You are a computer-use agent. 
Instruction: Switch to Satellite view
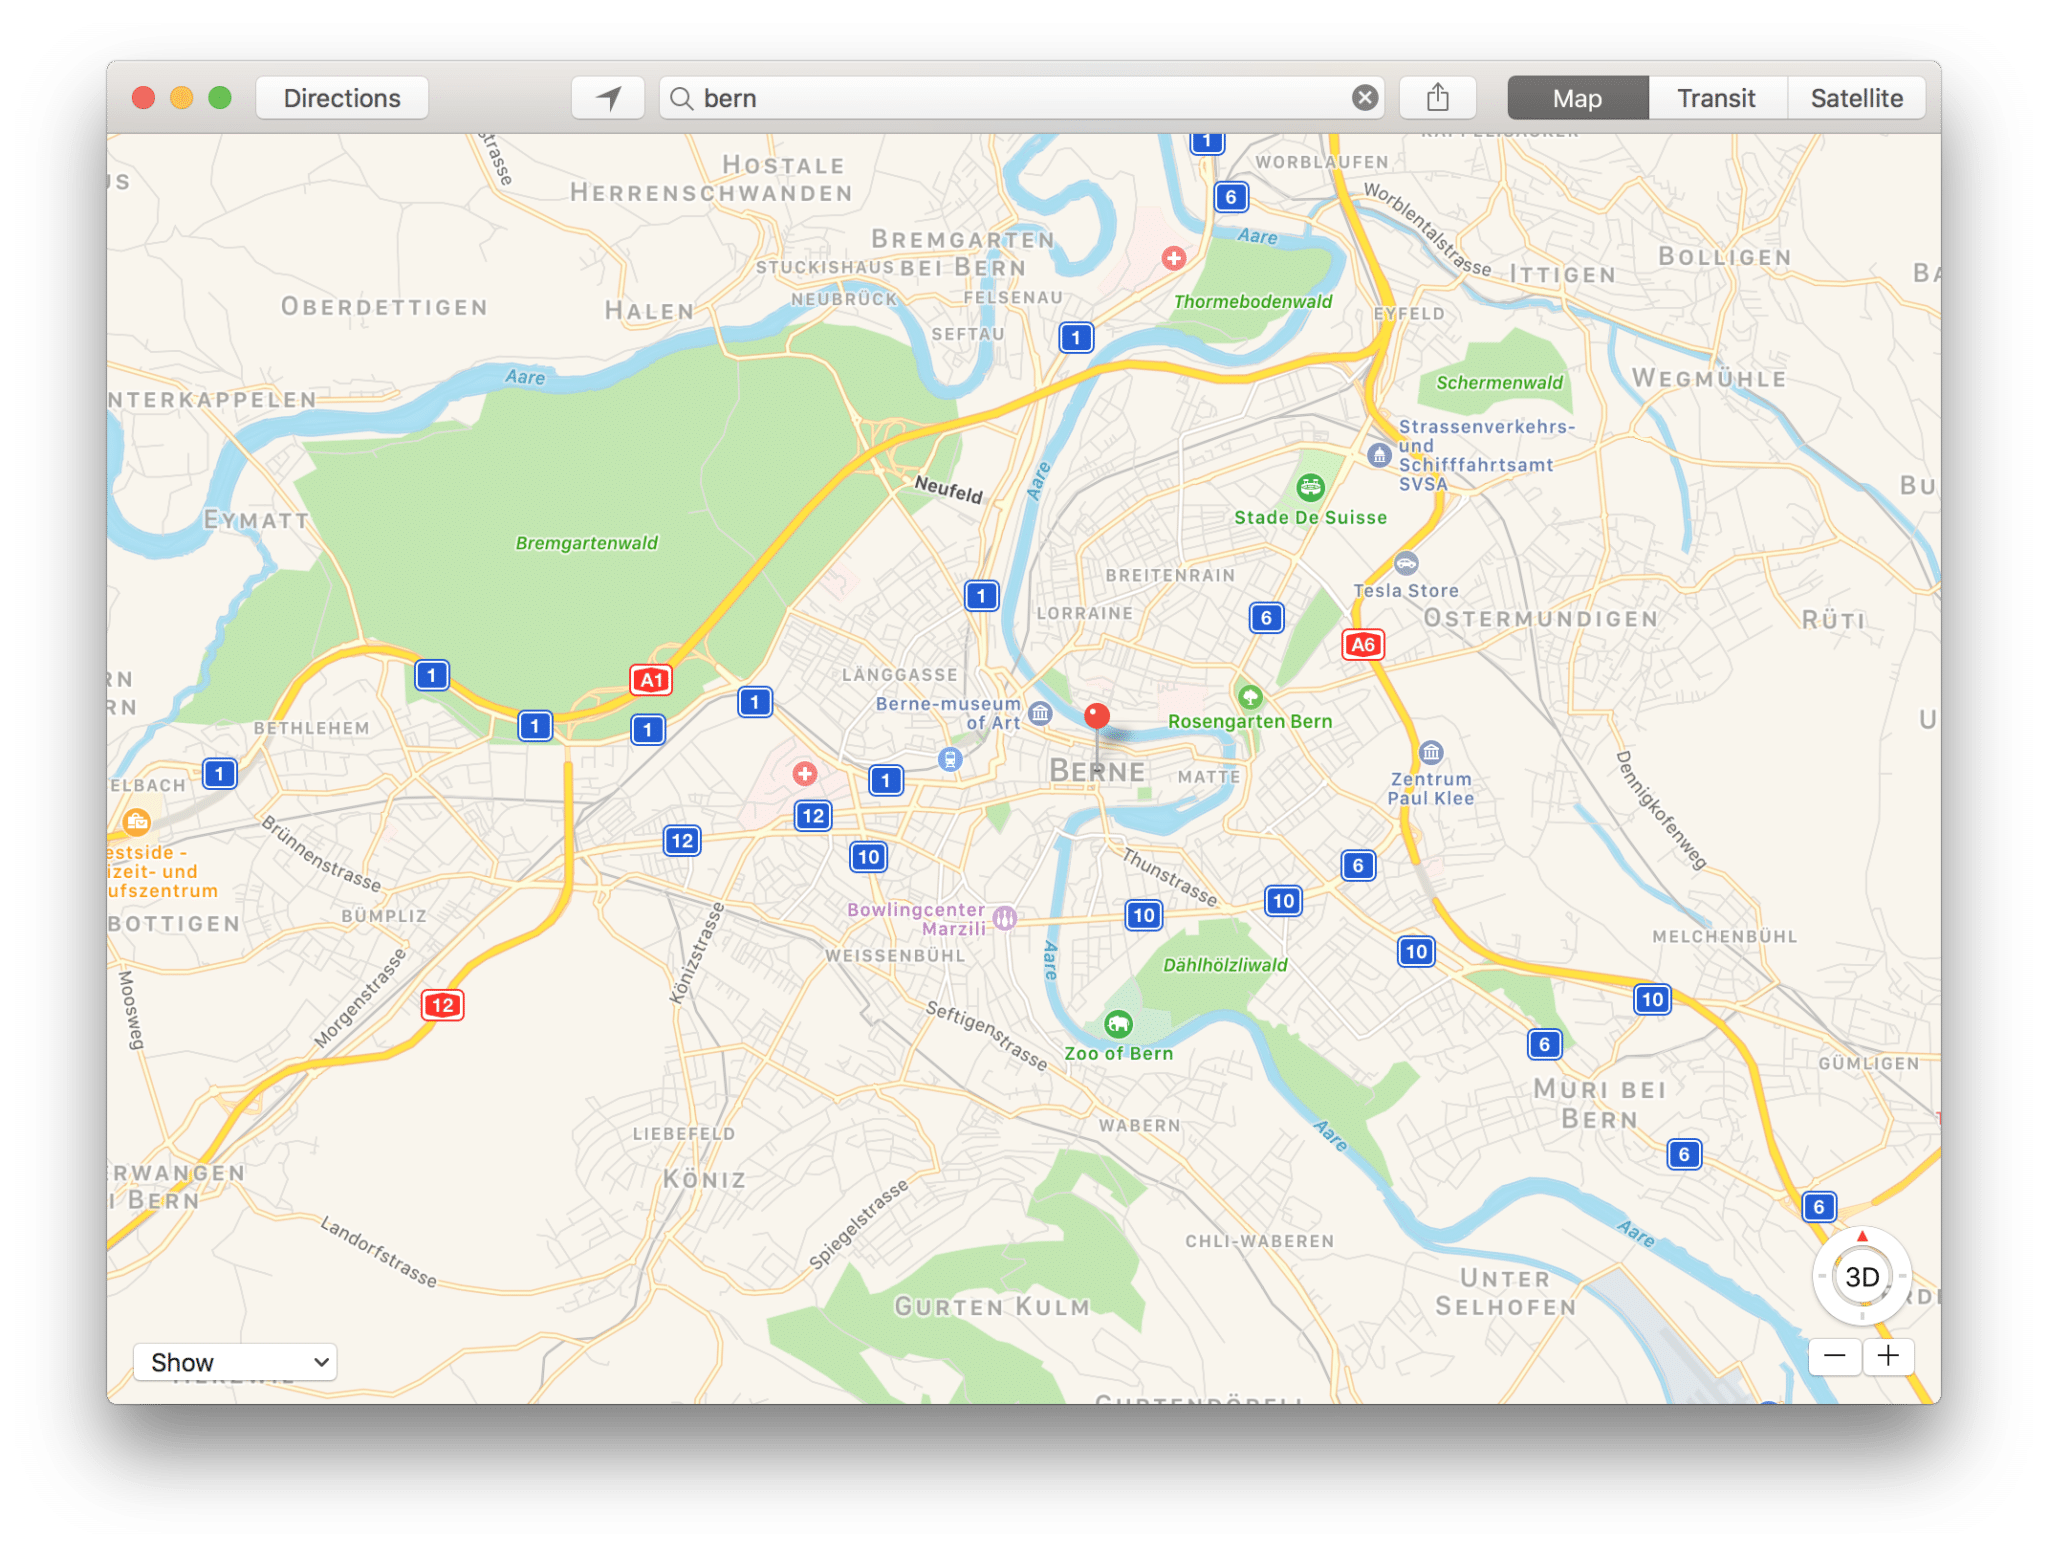1856,98
